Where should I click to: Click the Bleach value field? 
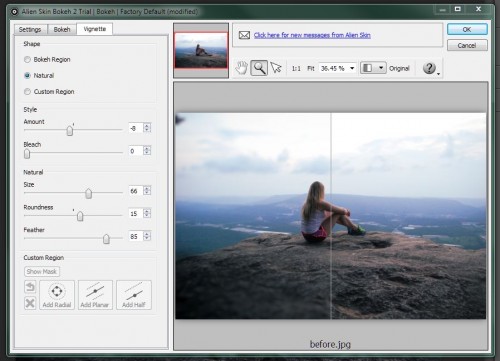(x=136, y=151)
